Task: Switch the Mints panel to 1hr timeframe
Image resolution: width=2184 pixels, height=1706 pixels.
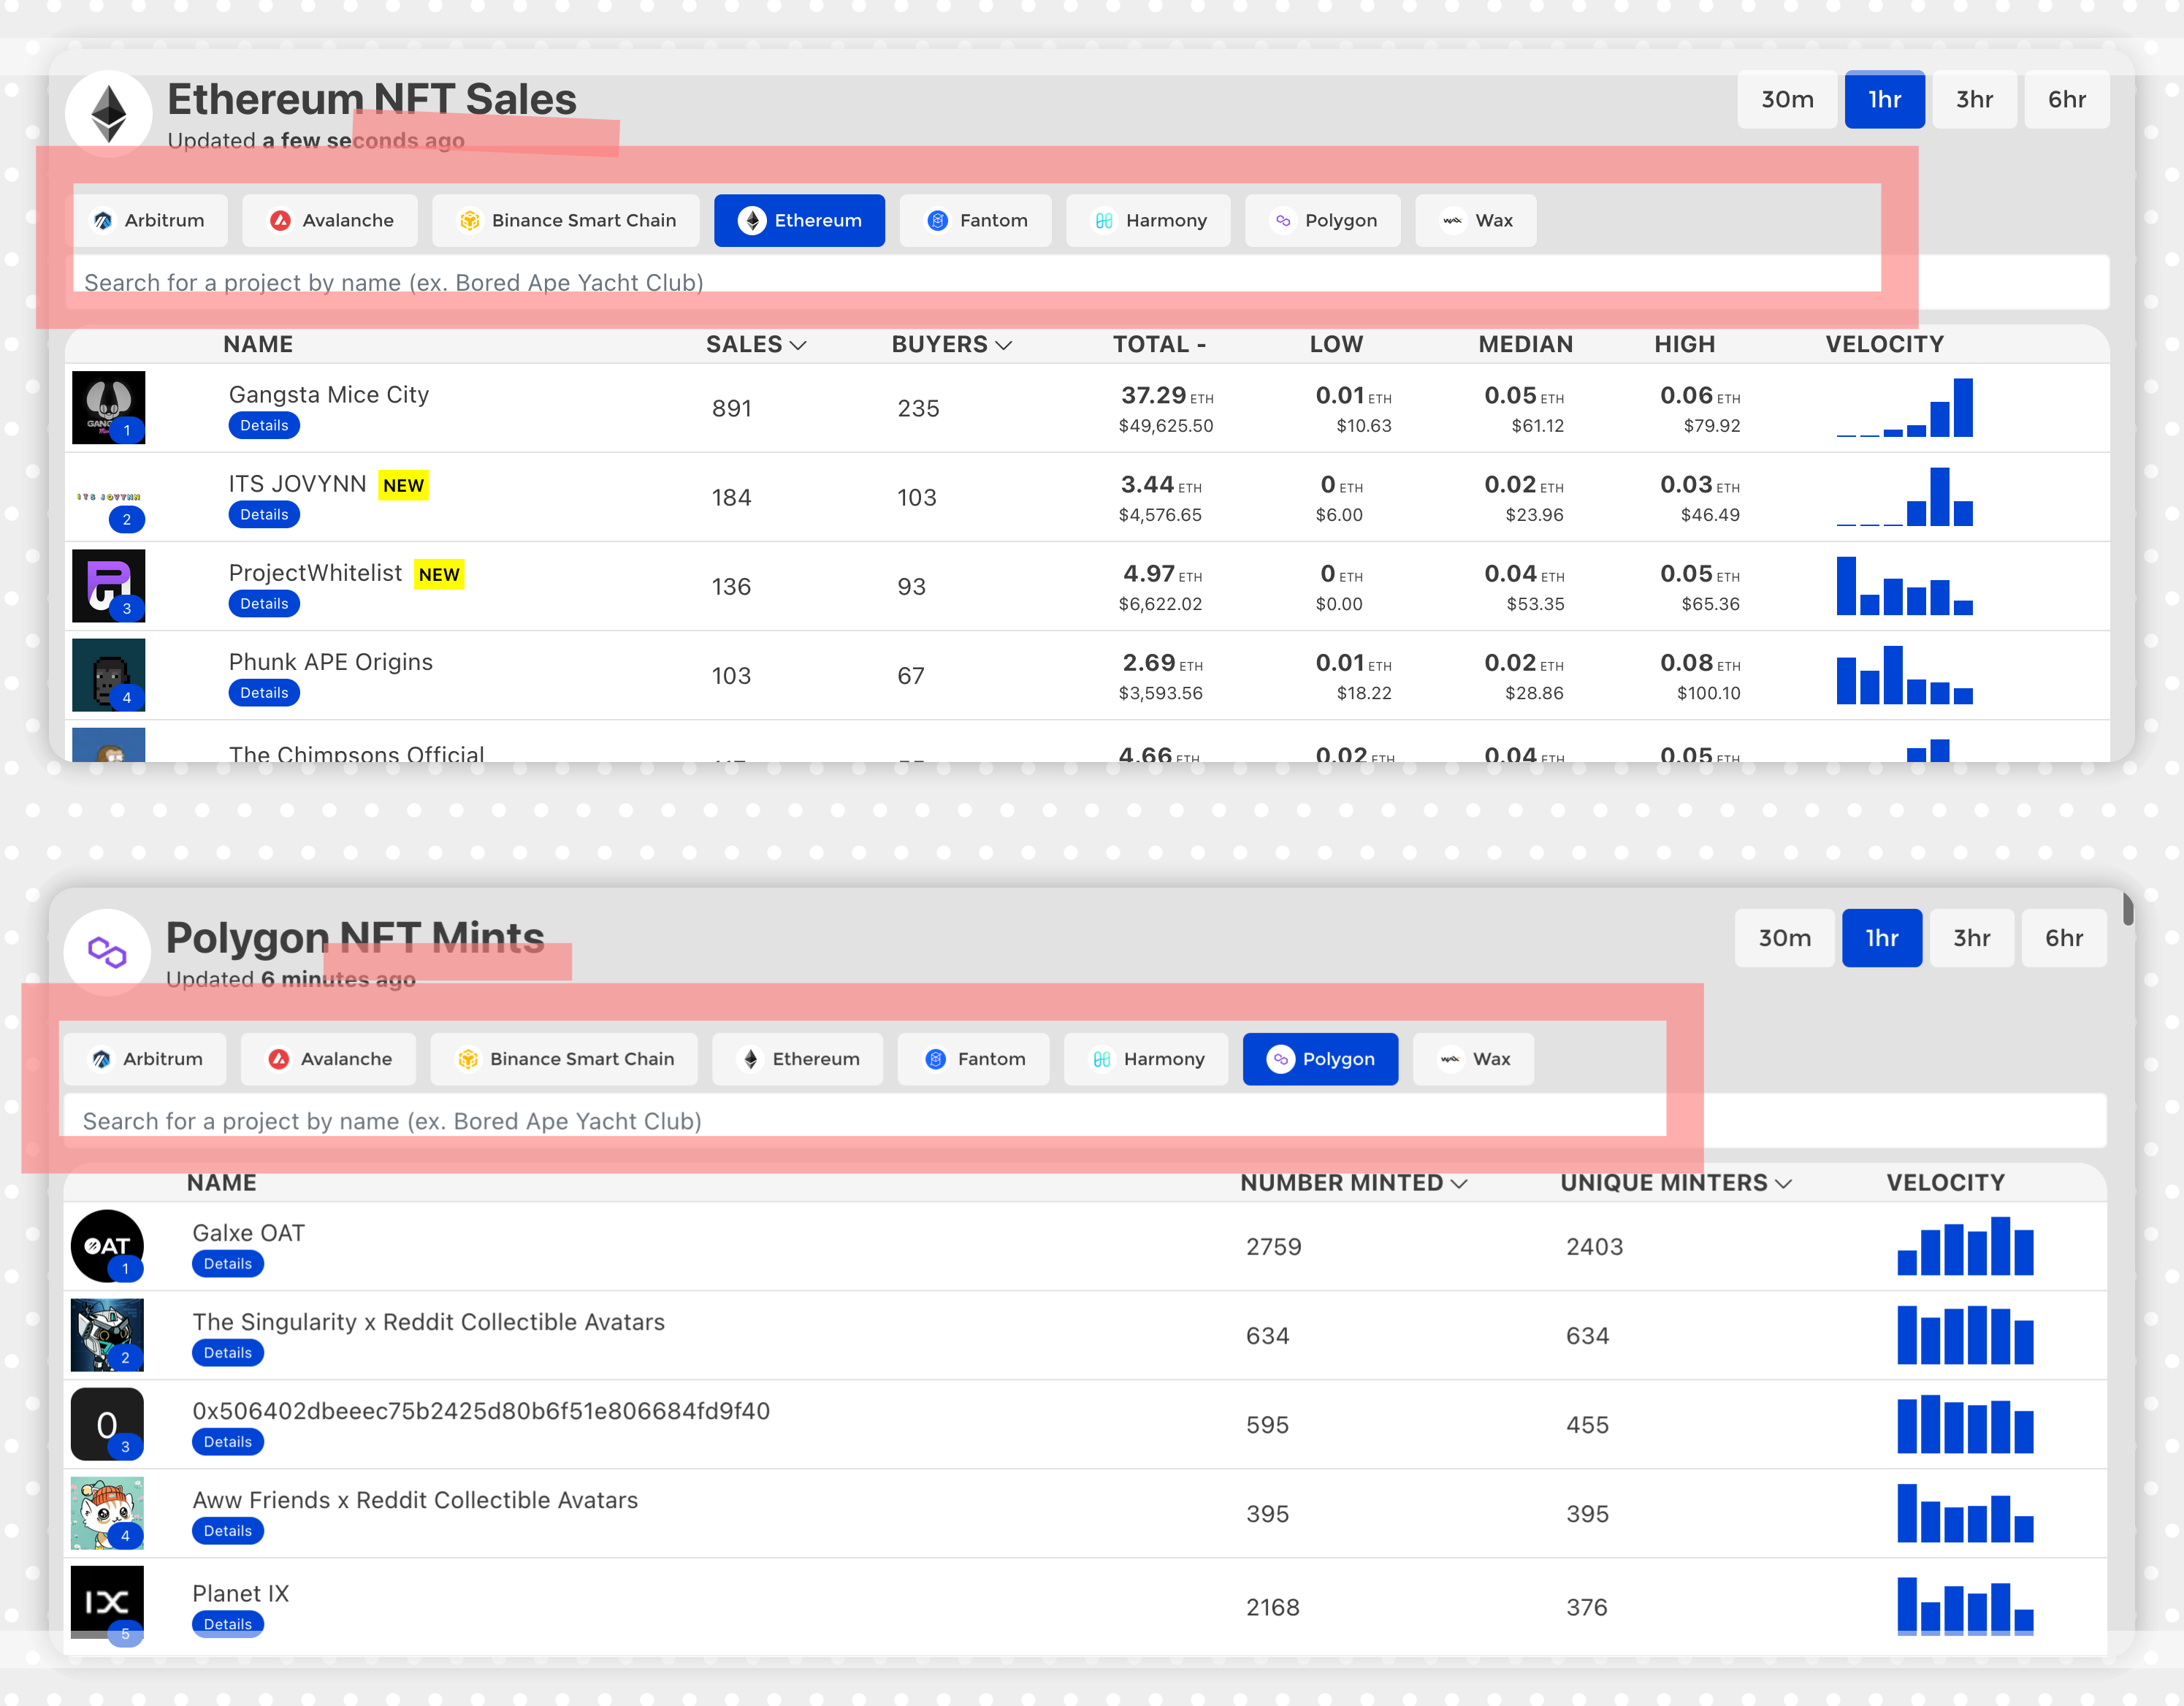Action: tap(1882, 938)
